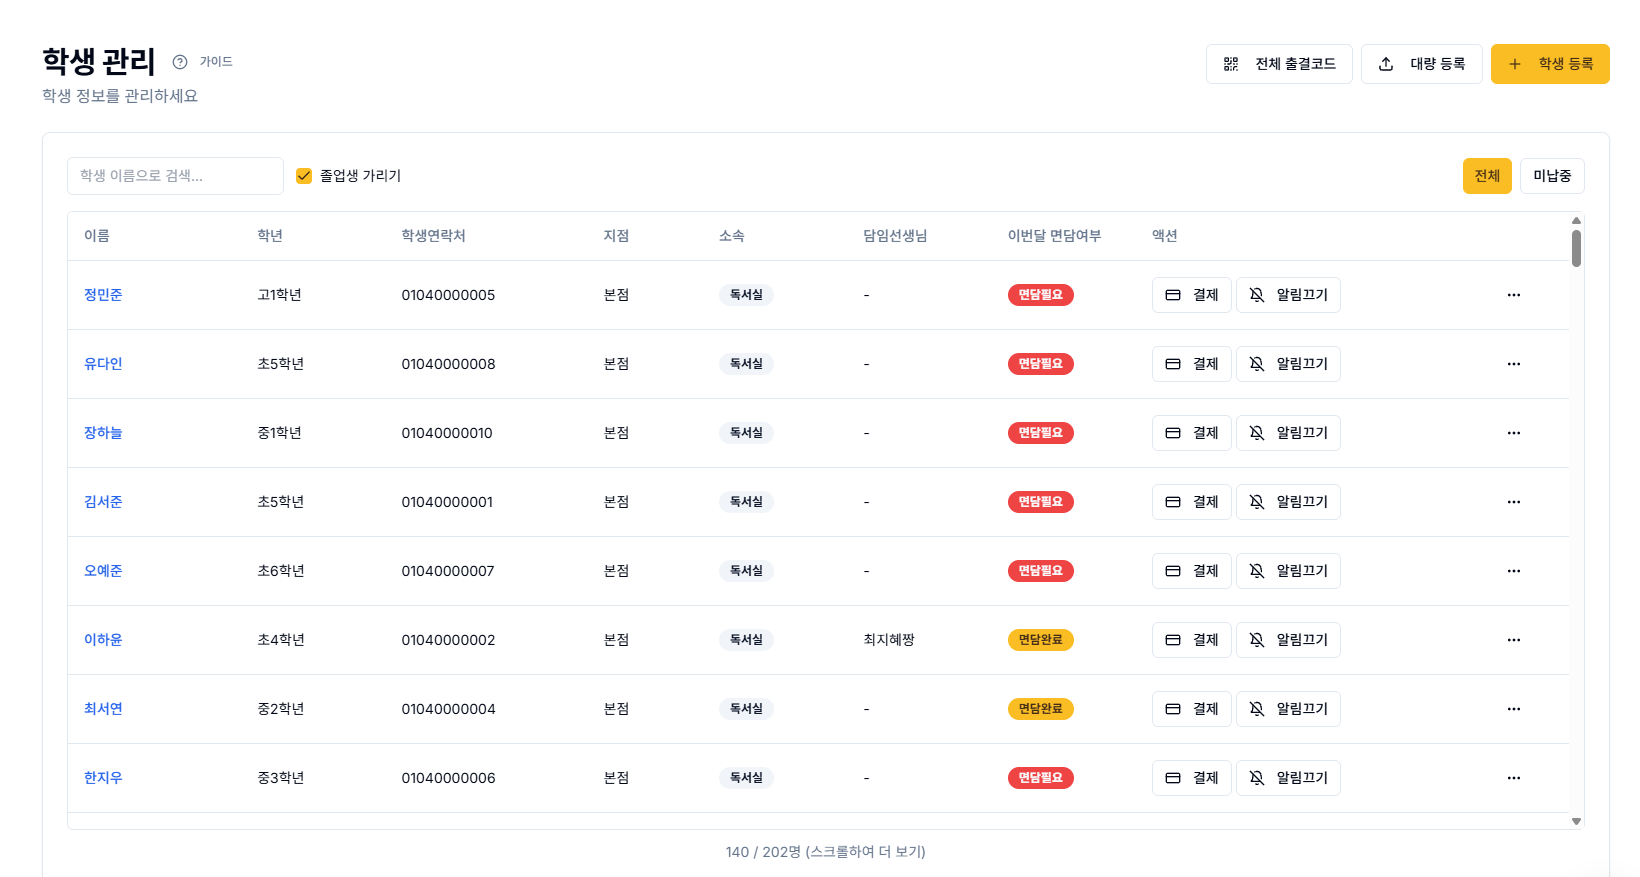
Task: Select the 전체 filter toggle
Action: [1486, 176]
